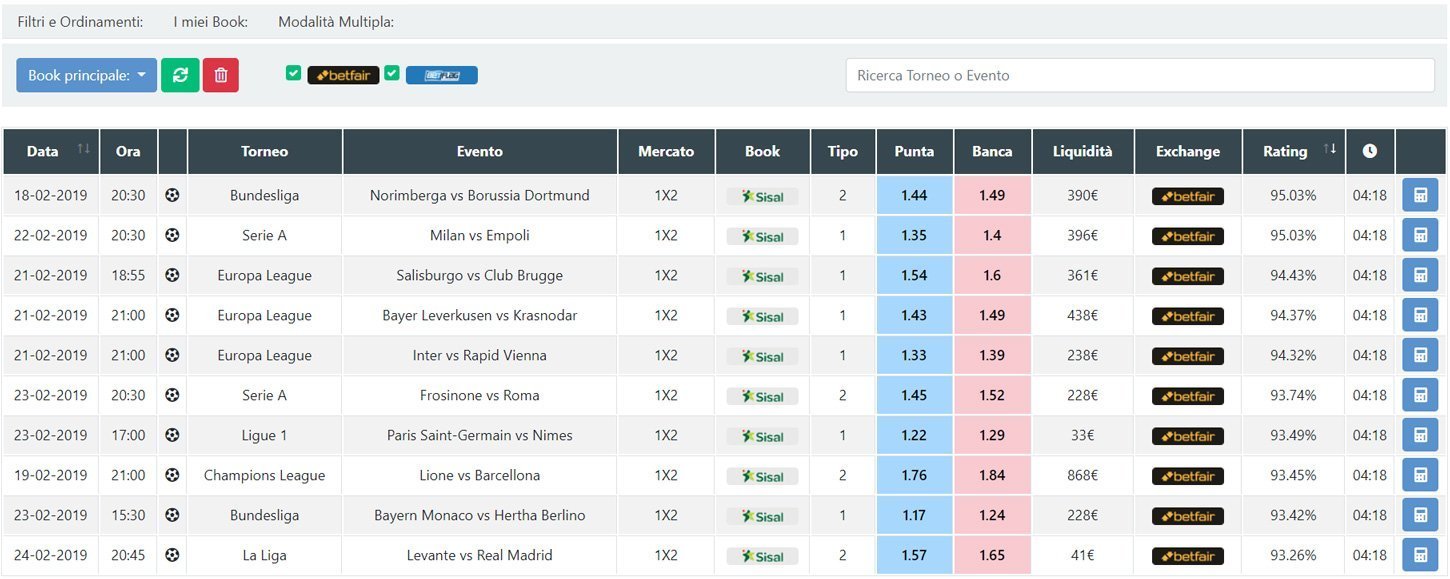Open calculator for Levante vs Real Madrid
1450x579 pixels.
click(1419, 555)
